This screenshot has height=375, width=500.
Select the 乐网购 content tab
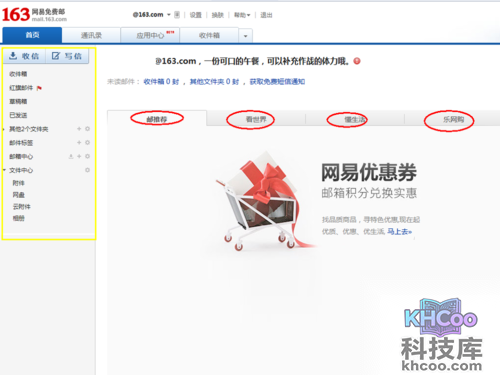click(453, 119)
